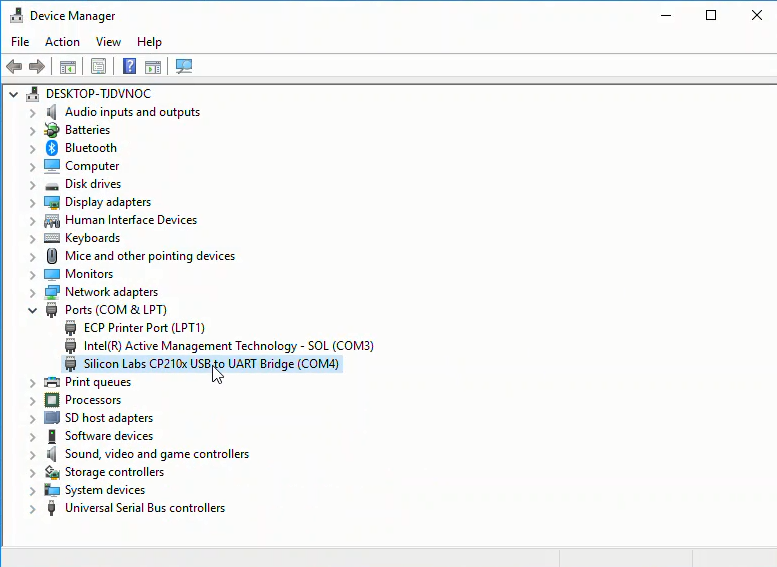Click Scan for hardware changes icon
The width and height of the screenshot is (777, 567).
(184, 66)
